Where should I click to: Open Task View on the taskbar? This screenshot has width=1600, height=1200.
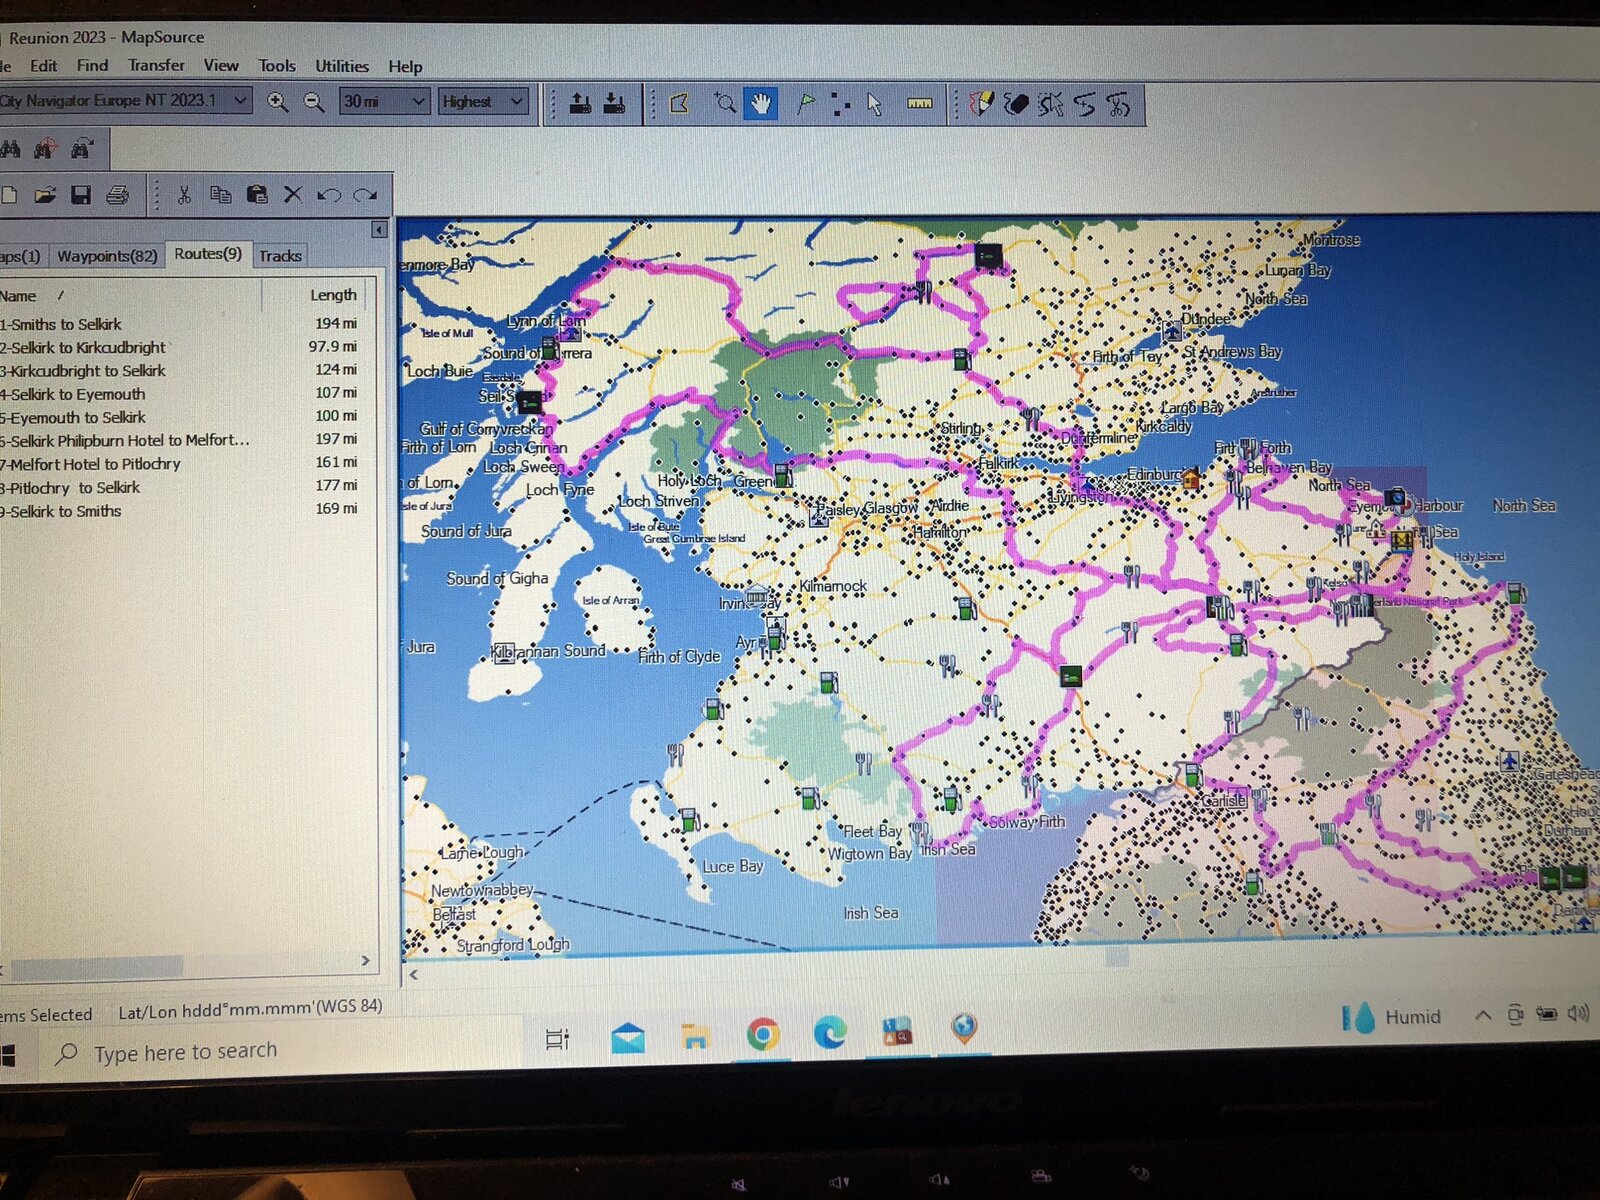pyautogui.click(x=557, y=1039)
